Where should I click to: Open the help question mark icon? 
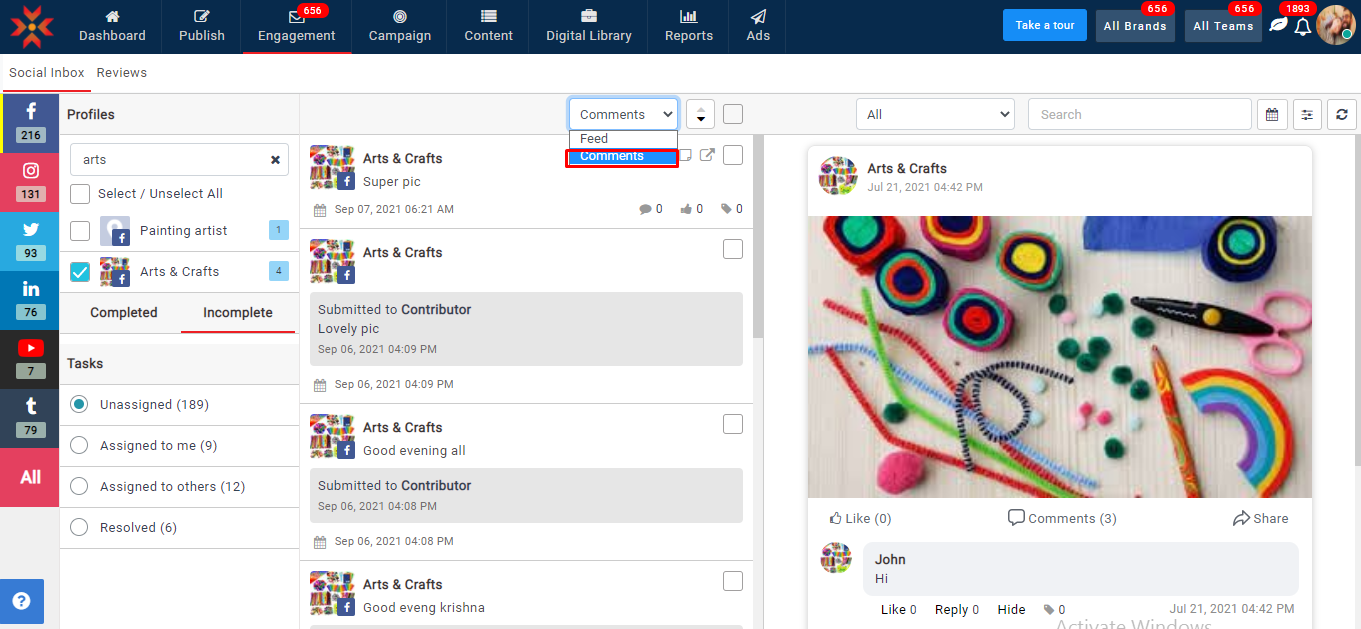(21, 601)
